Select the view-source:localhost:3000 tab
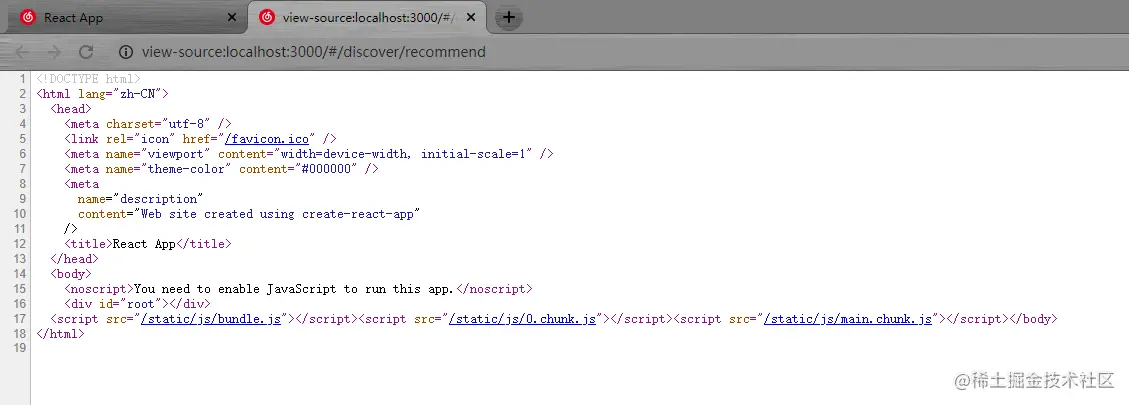This screenshot has height=405, width=1129. [367, 18]
